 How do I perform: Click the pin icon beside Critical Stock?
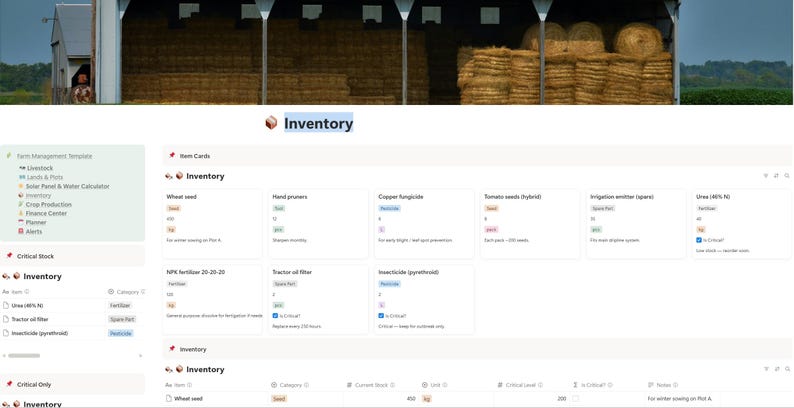point(9,256)
